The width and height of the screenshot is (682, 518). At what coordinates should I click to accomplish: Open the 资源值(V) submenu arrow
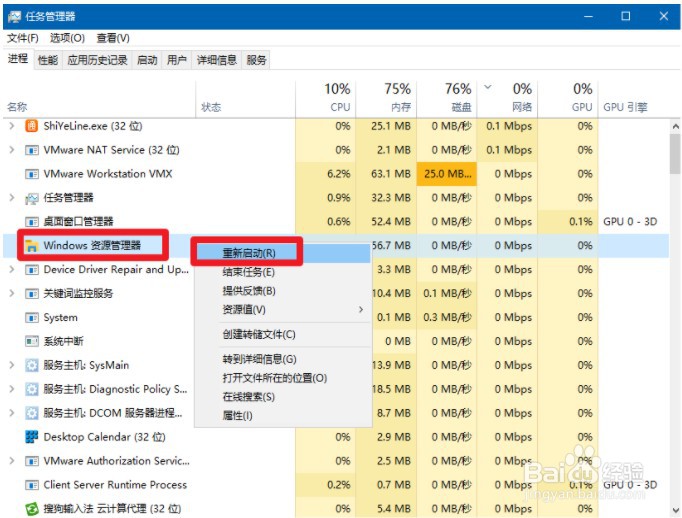coord(361,310)
